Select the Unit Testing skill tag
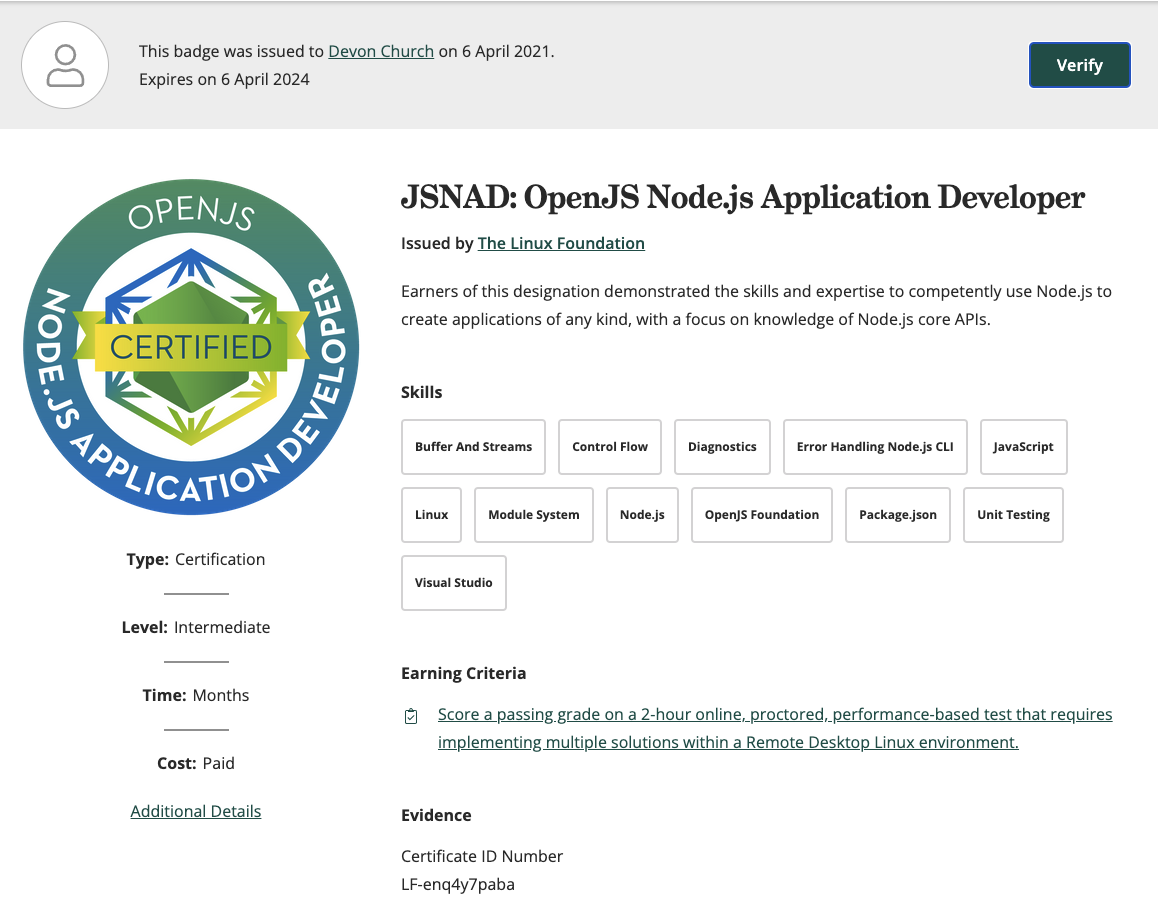This screenshot has height=922, width=1158. click(x=1013, y=514)
